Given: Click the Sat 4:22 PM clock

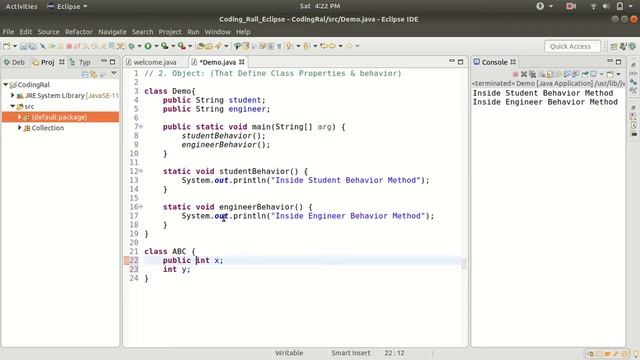Looking at the screenshot, I should 320,6.
